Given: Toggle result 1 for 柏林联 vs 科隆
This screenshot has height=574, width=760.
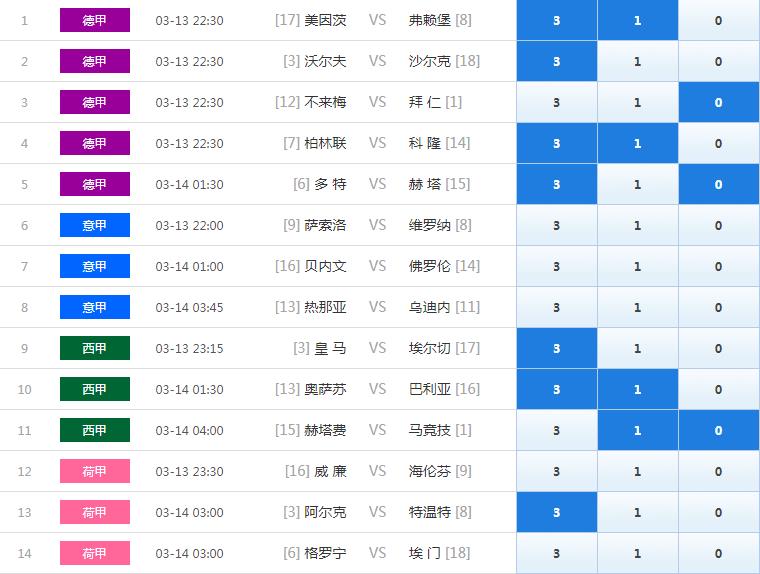Looking at the screenshot, I should (x=637, y=143).
